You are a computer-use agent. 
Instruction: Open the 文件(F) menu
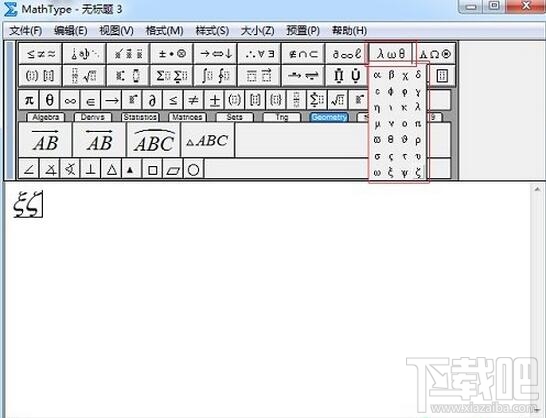coord(25,31)
